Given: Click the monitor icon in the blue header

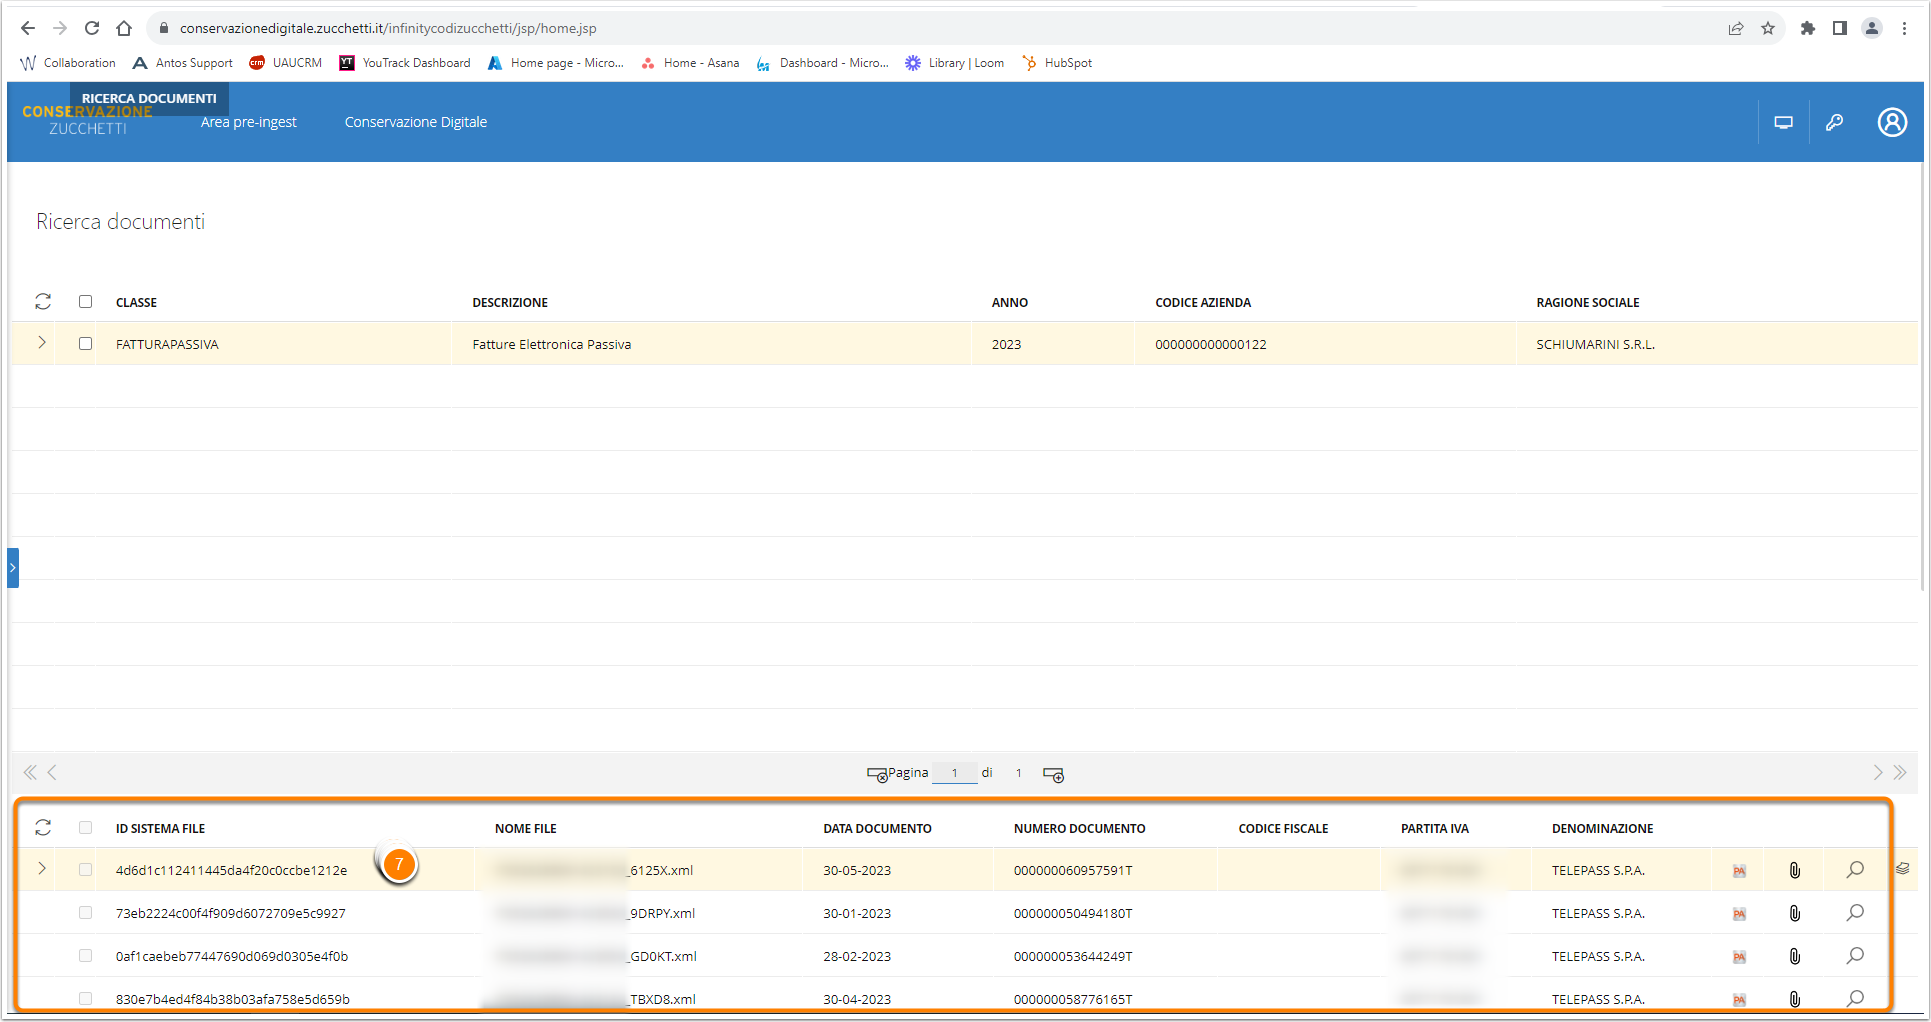Looking at the screenshot, I should tap(1783, 122).
